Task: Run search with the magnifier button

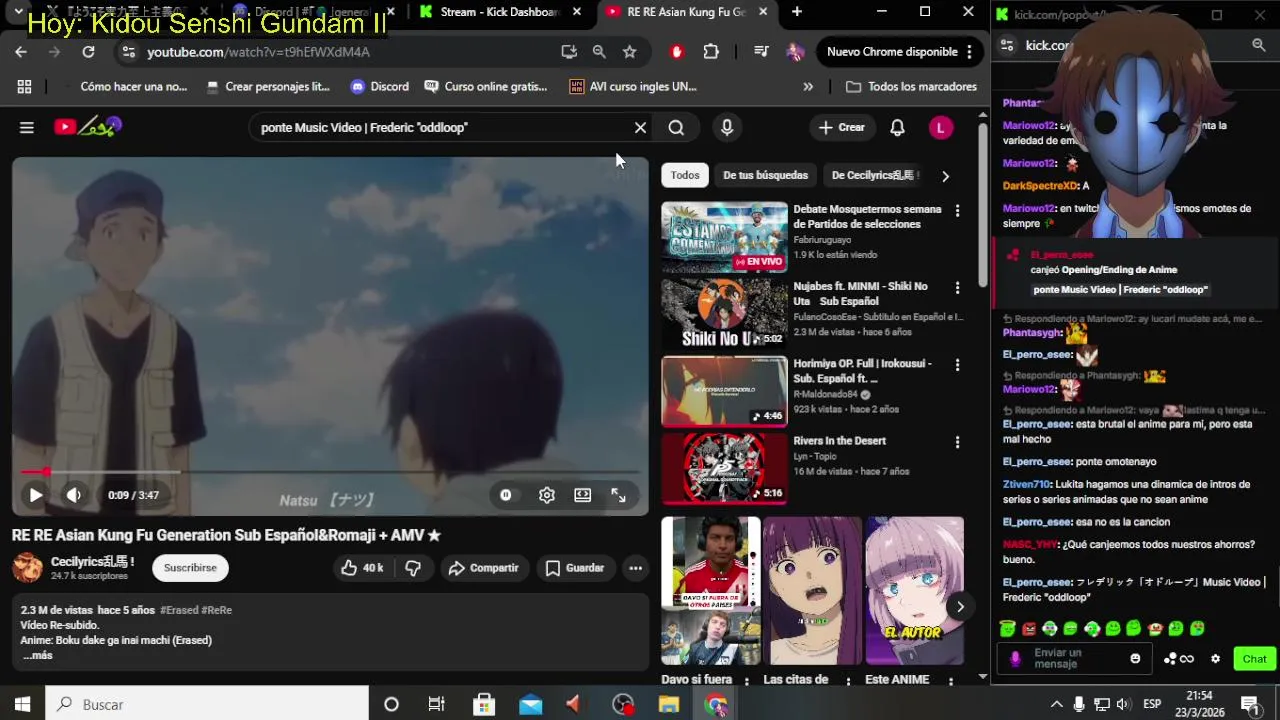Action: tap(676, 127)
